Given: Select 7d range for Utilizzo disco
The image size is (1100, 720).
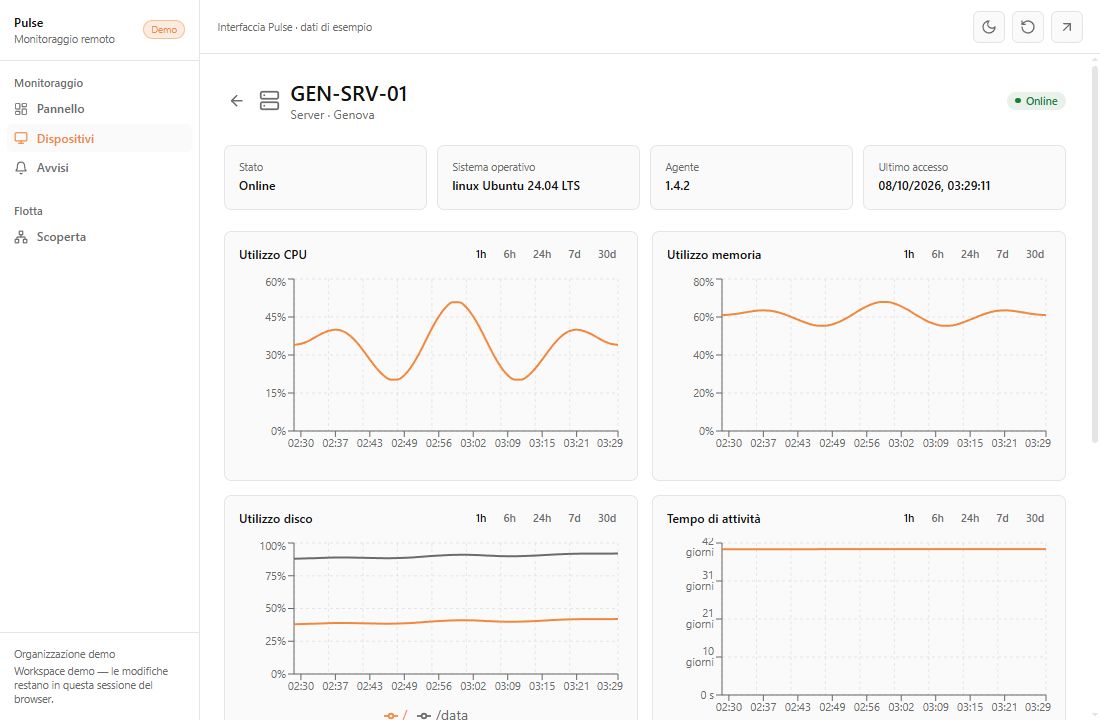Looking at the screenshot, I should point(574,518).
